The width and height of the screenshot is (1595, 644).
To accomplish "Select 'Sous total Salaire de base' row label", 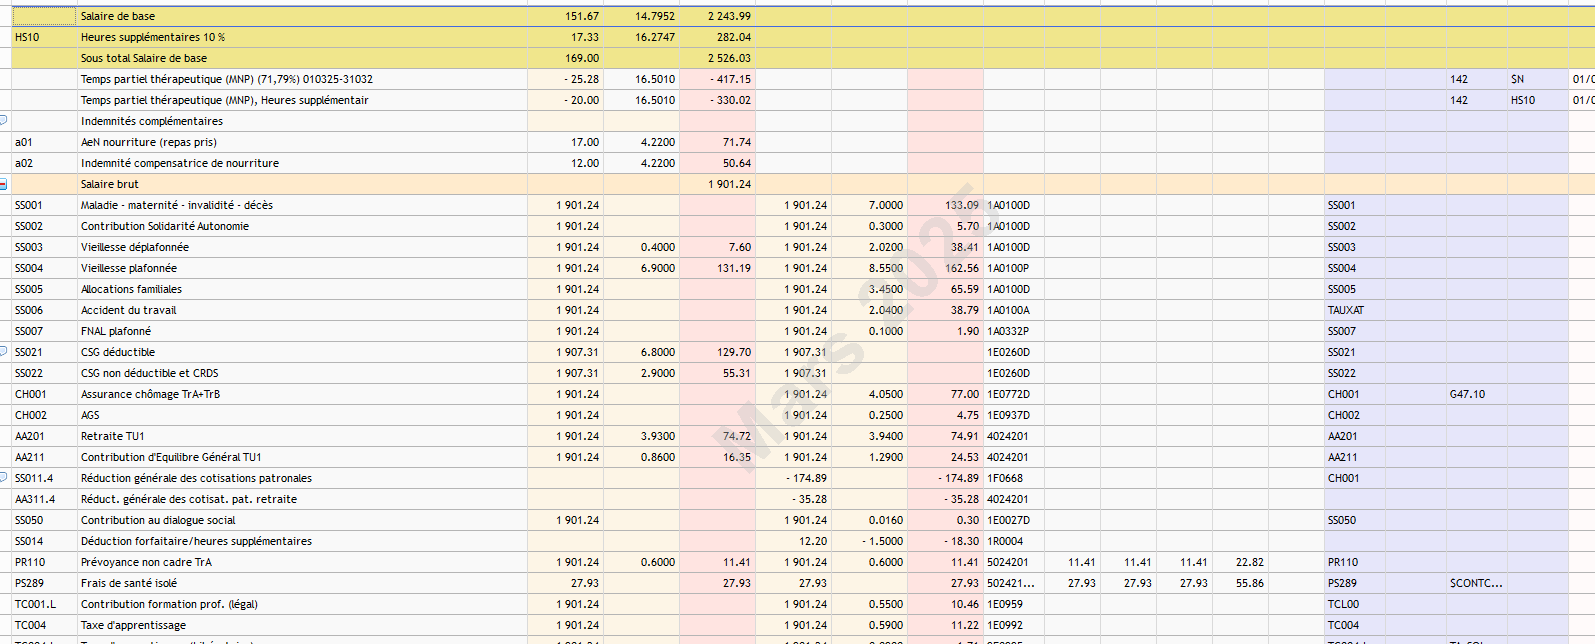I will click(144, 58).
